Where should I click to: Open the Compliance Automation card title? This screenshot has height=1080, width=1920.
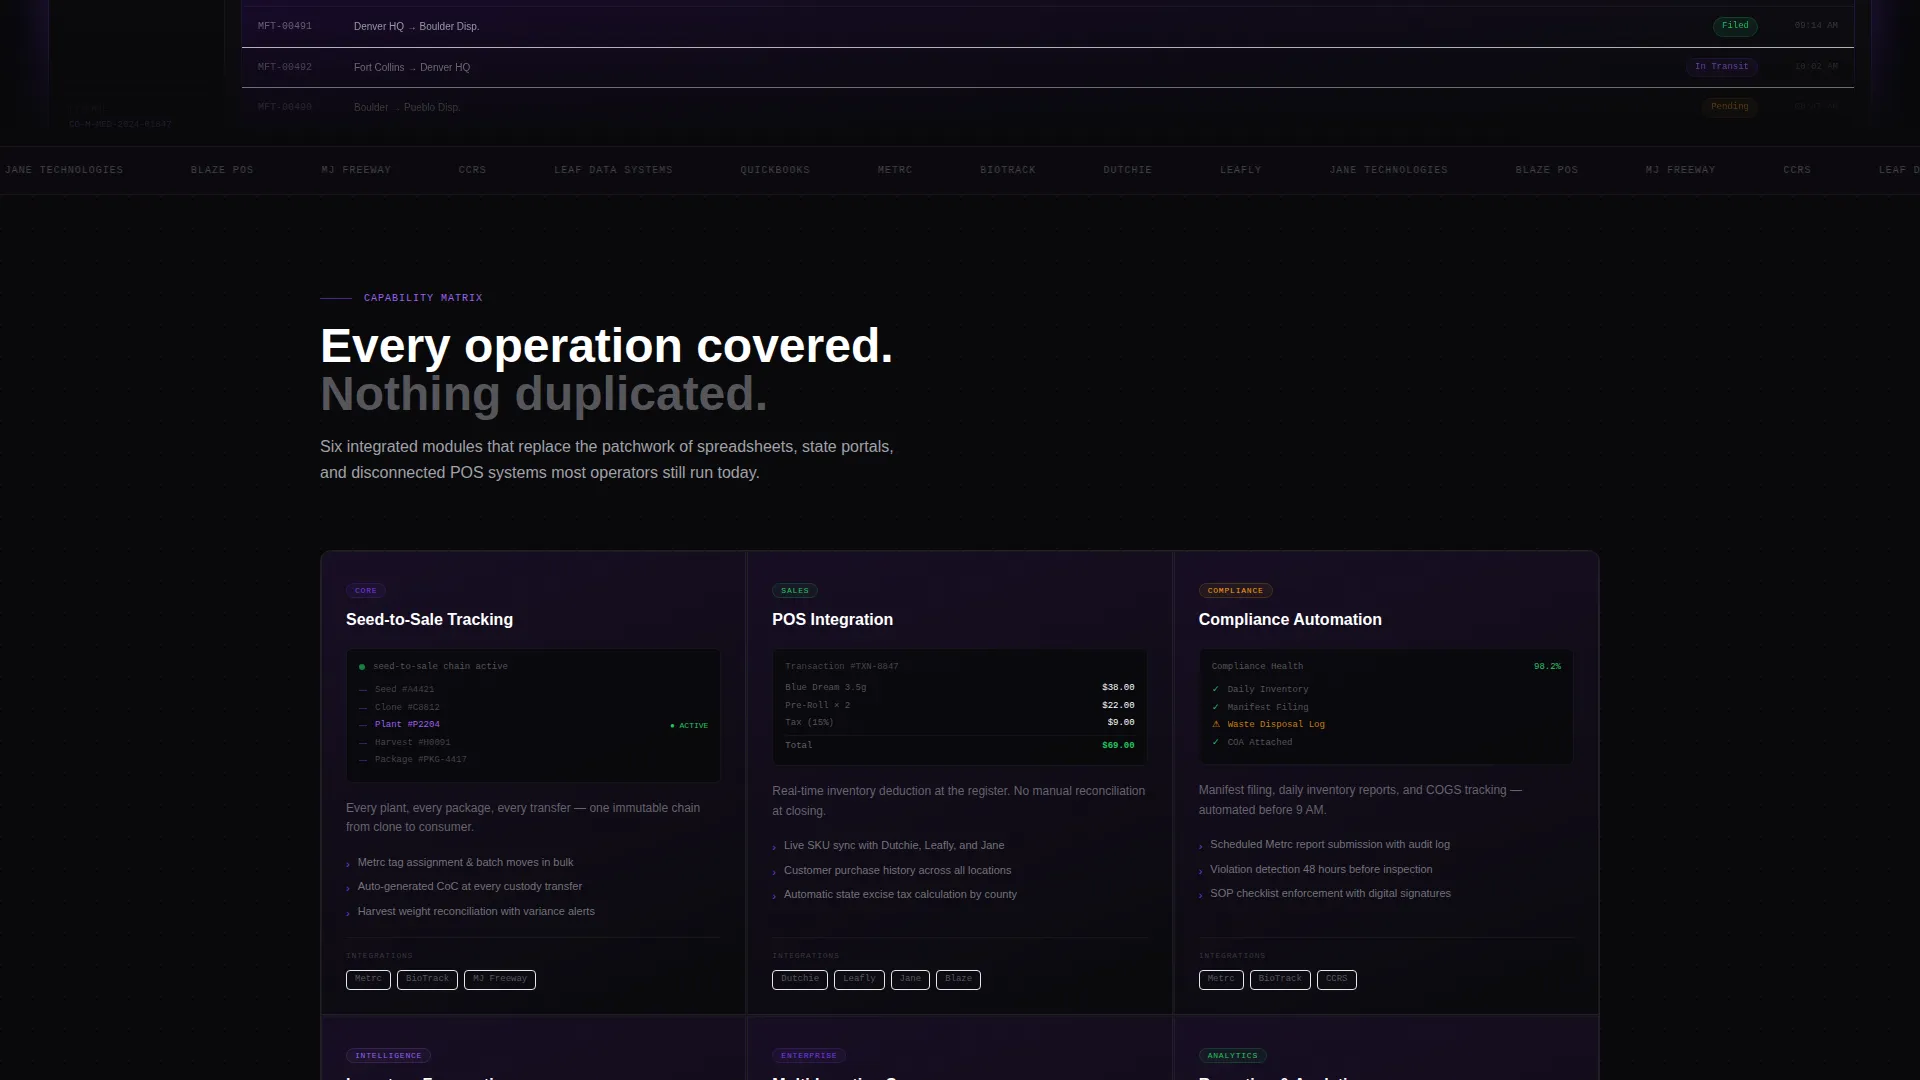pos(1290,620)
